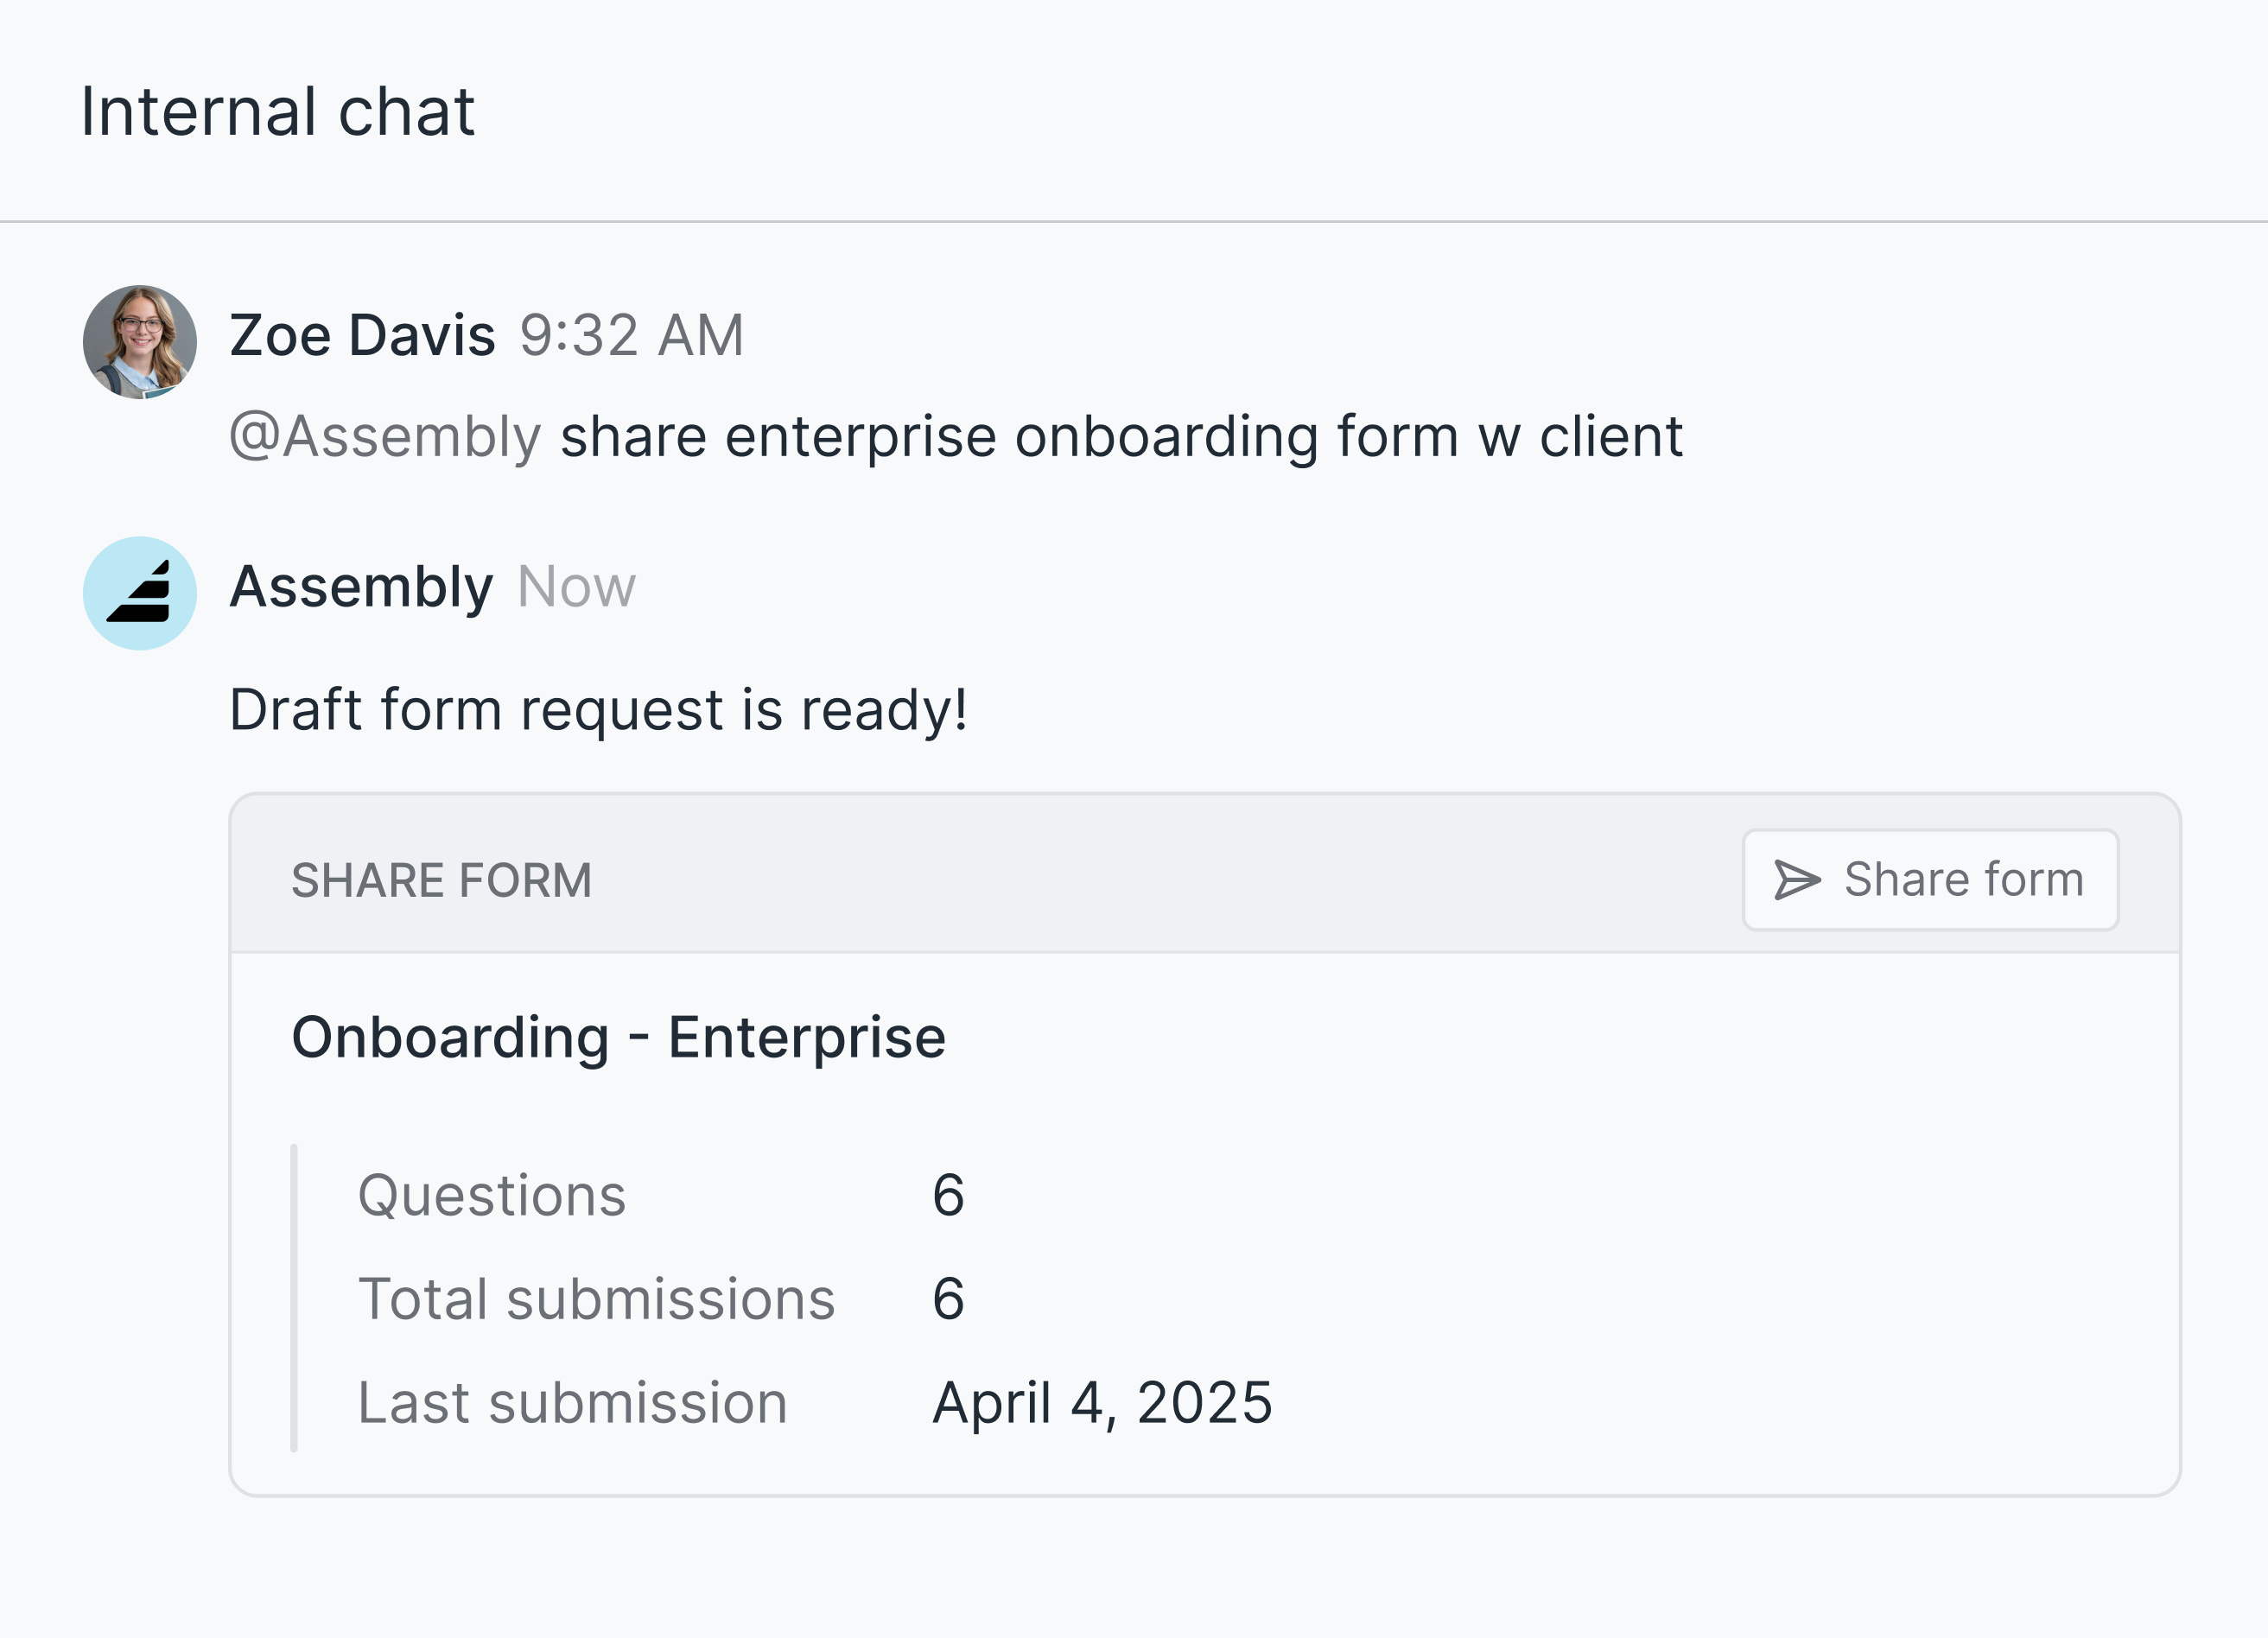Click the Last submission label
This screenshot has height=1638, width=2268.
[x=572, y=1403]
